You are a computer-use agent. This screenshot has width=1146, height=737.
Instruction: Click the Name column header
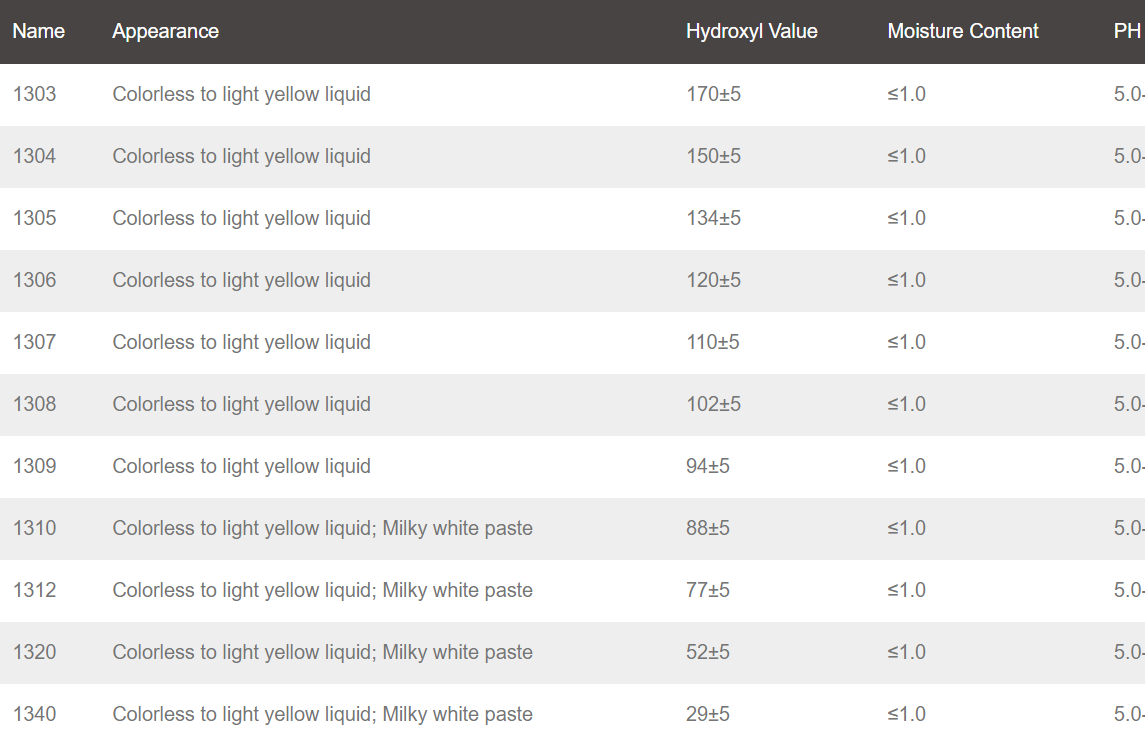coord(39,31)
